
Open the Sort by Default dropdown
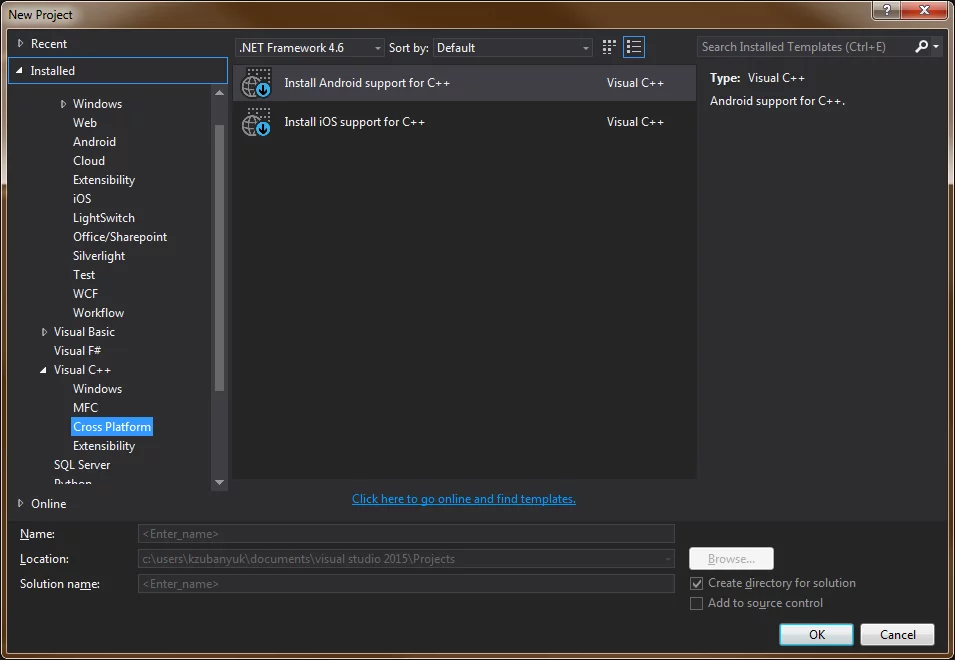pos(513,48)
